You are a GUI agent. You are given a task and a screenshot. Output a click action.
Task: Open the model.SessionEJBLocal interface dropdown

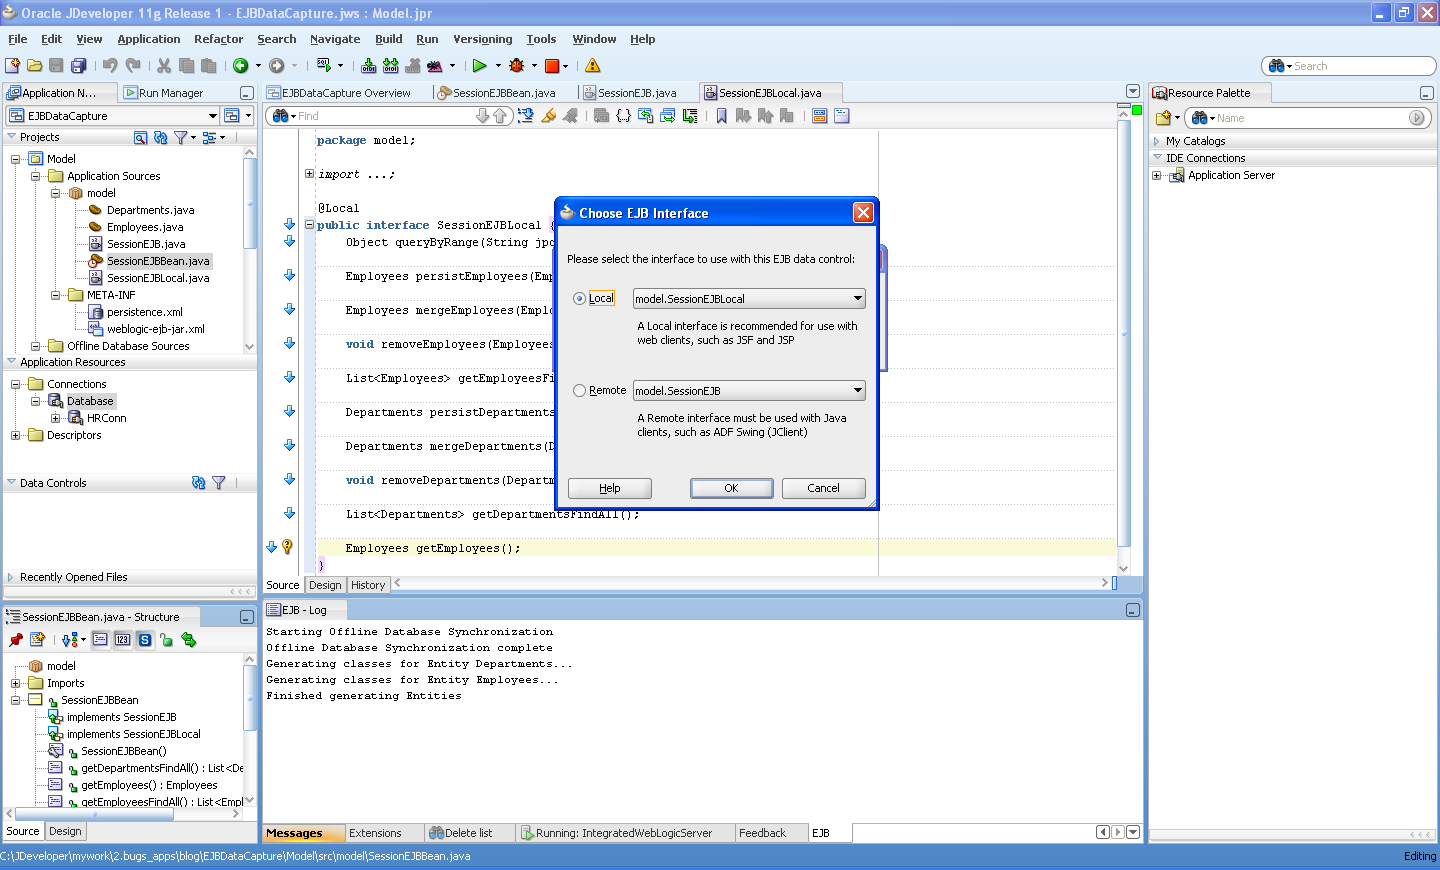point(858,298)
